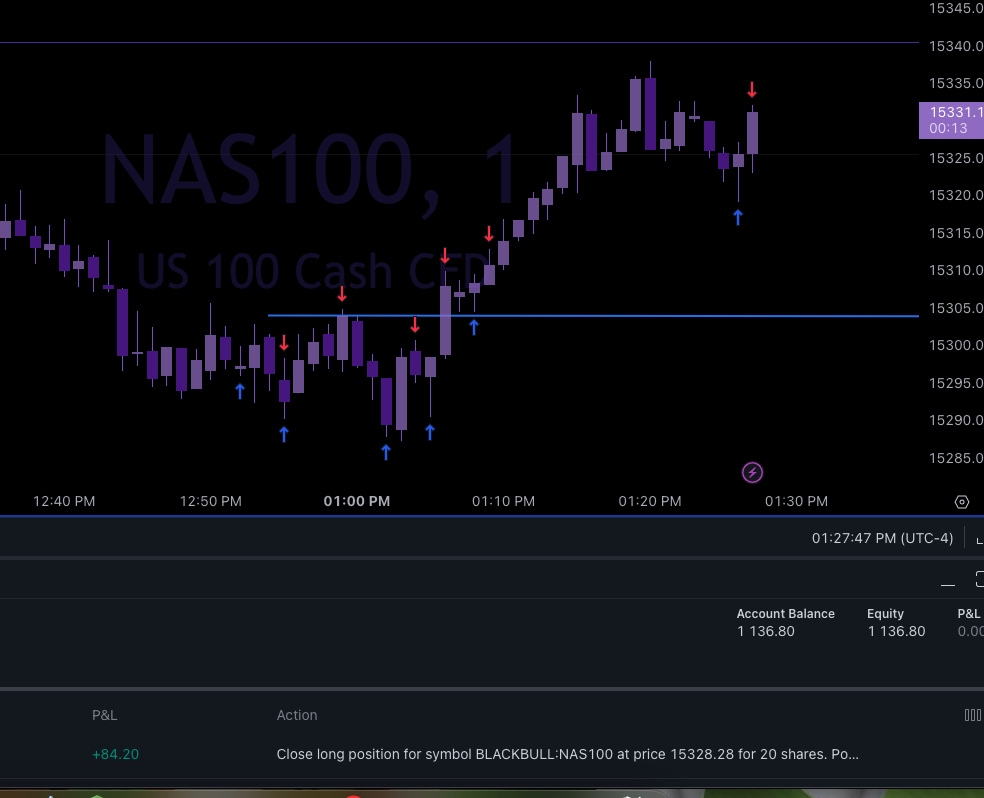Select the red sell arrow above the latest candle
This screenshot has width=984, height=798.
752,89
